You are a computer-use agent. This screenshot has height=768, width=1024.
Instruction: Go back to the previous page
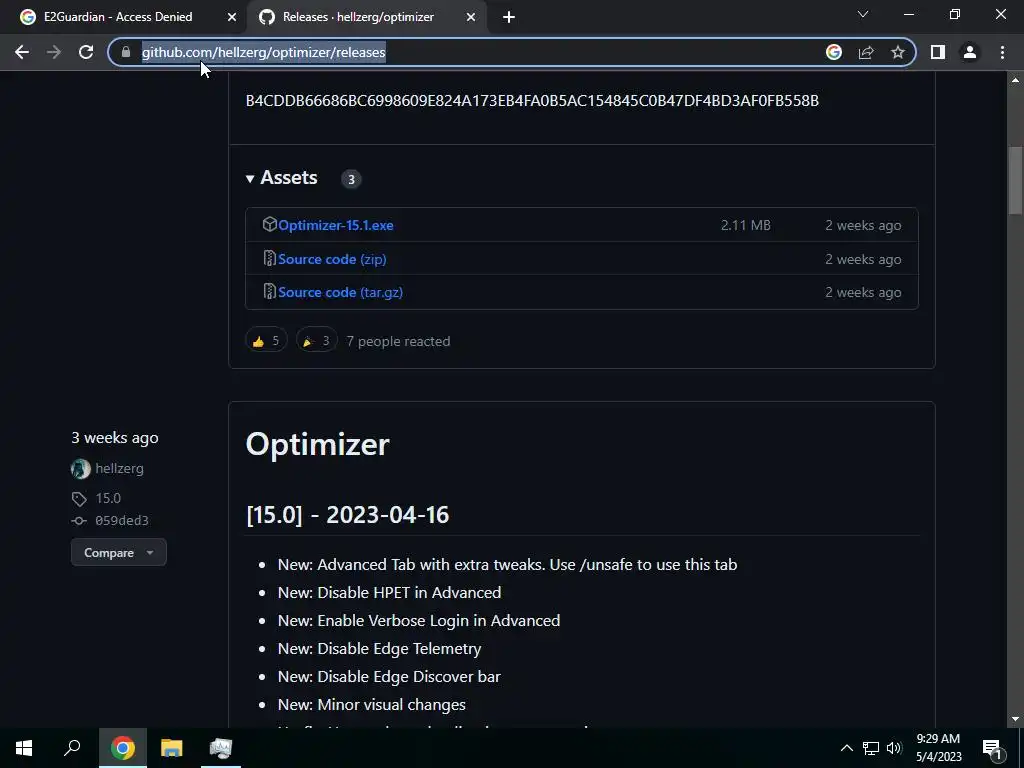pos(22,52)
